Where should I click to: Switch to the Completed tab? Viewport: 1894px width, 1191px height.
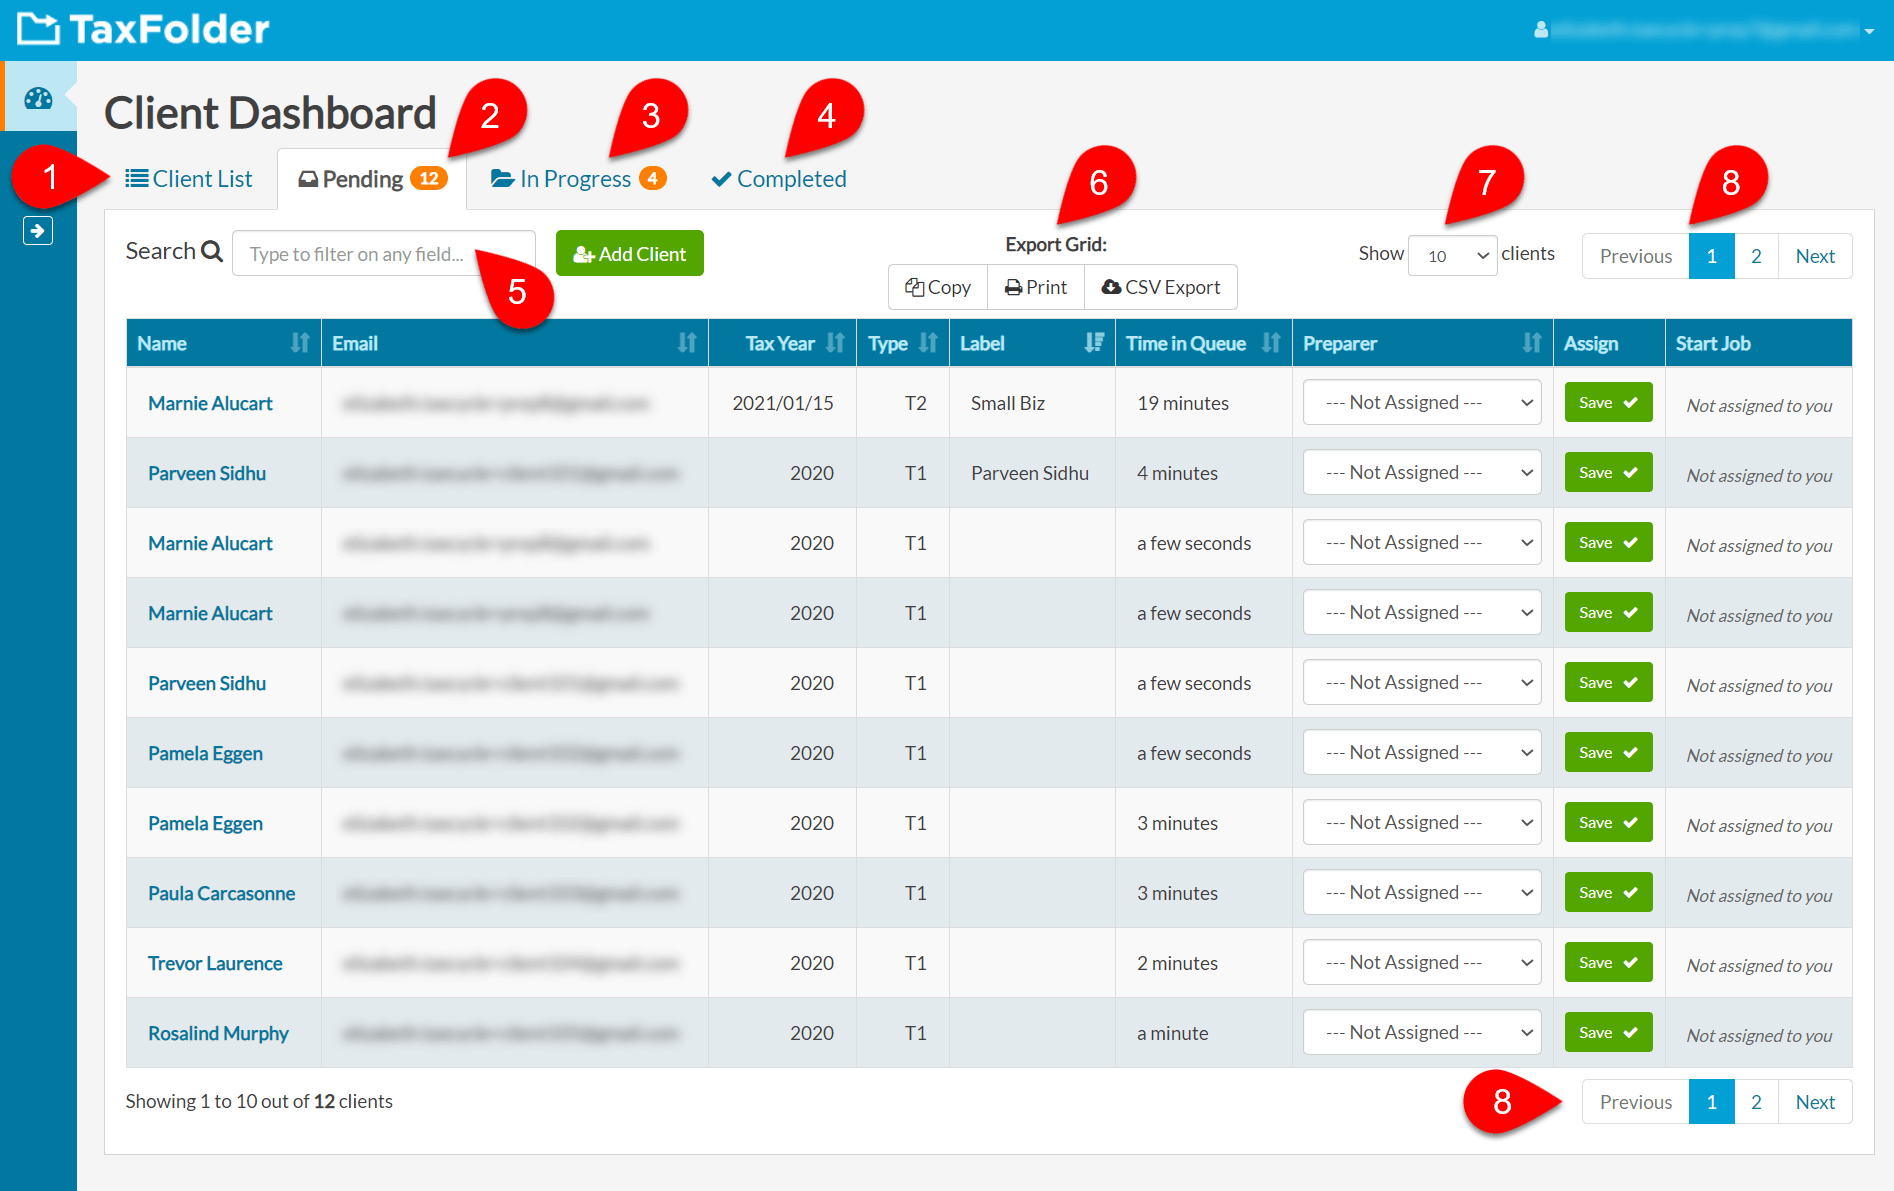[x=779, y=178]
